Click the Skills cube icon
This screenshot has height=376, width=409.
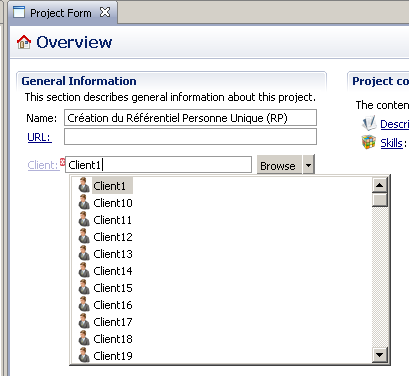(369, 142)
